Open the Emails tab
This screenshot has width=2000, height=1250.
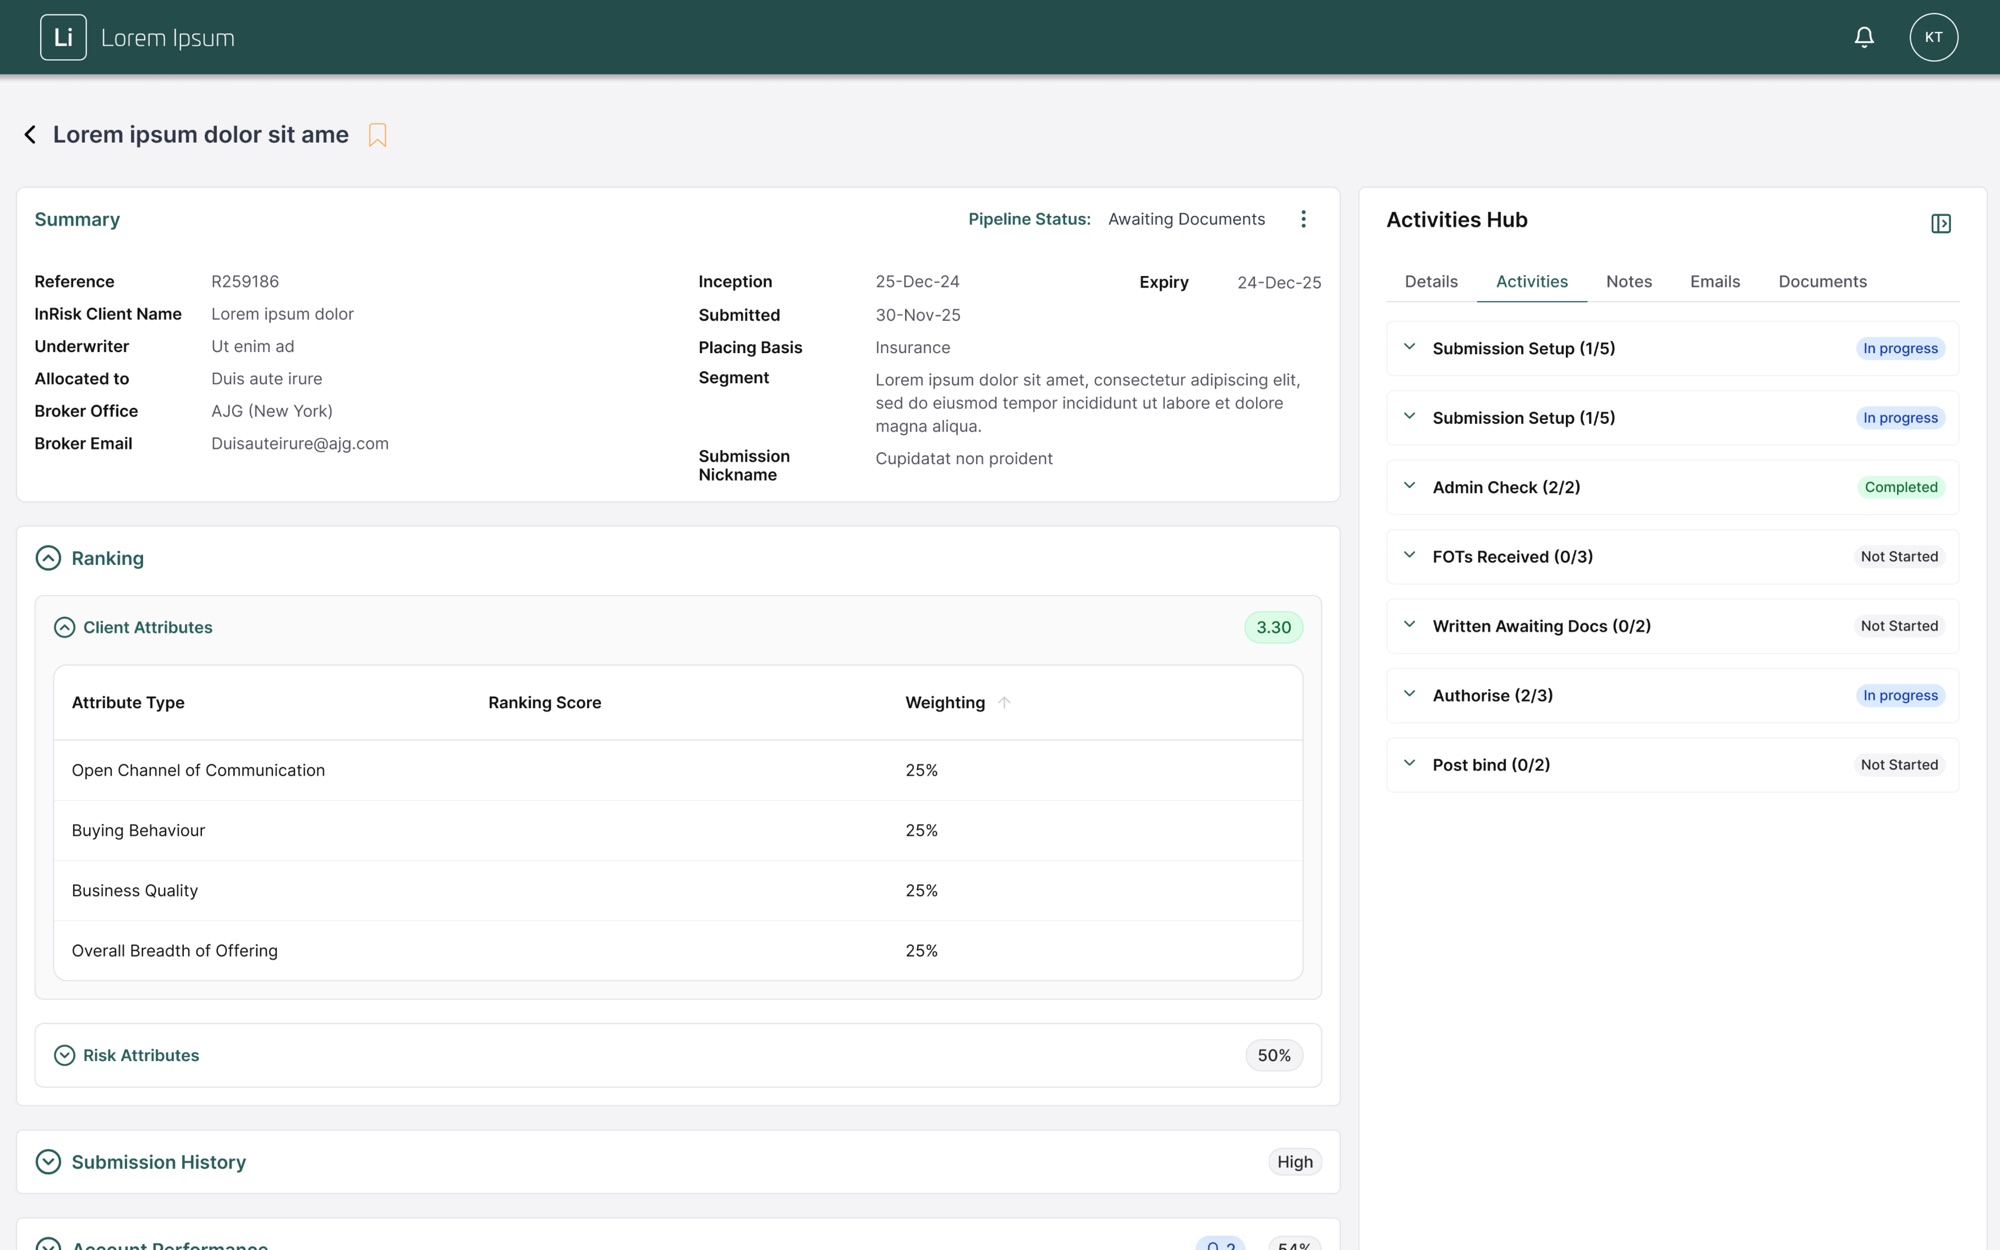tap(1714, 281)
